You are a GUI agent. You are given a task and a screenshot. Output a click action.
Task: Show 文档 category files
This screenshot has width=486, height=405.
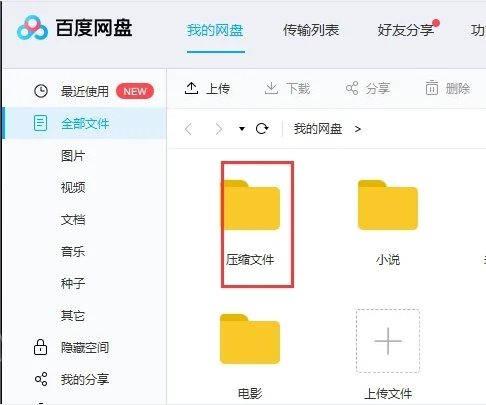tap(73, 219)
